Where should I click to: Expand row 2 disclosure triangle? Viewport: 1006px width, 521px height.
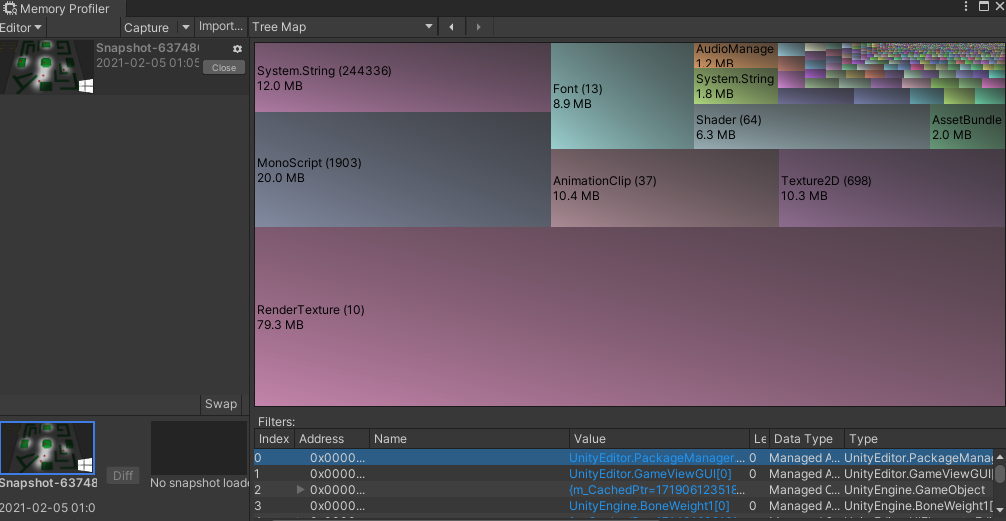[x=301, y=490]
